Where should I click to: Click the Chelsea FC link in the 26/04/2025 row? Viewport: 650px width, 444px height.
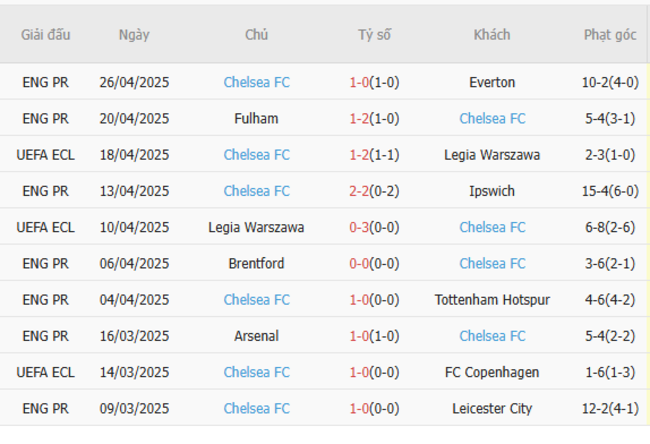[x=257, y=83]
